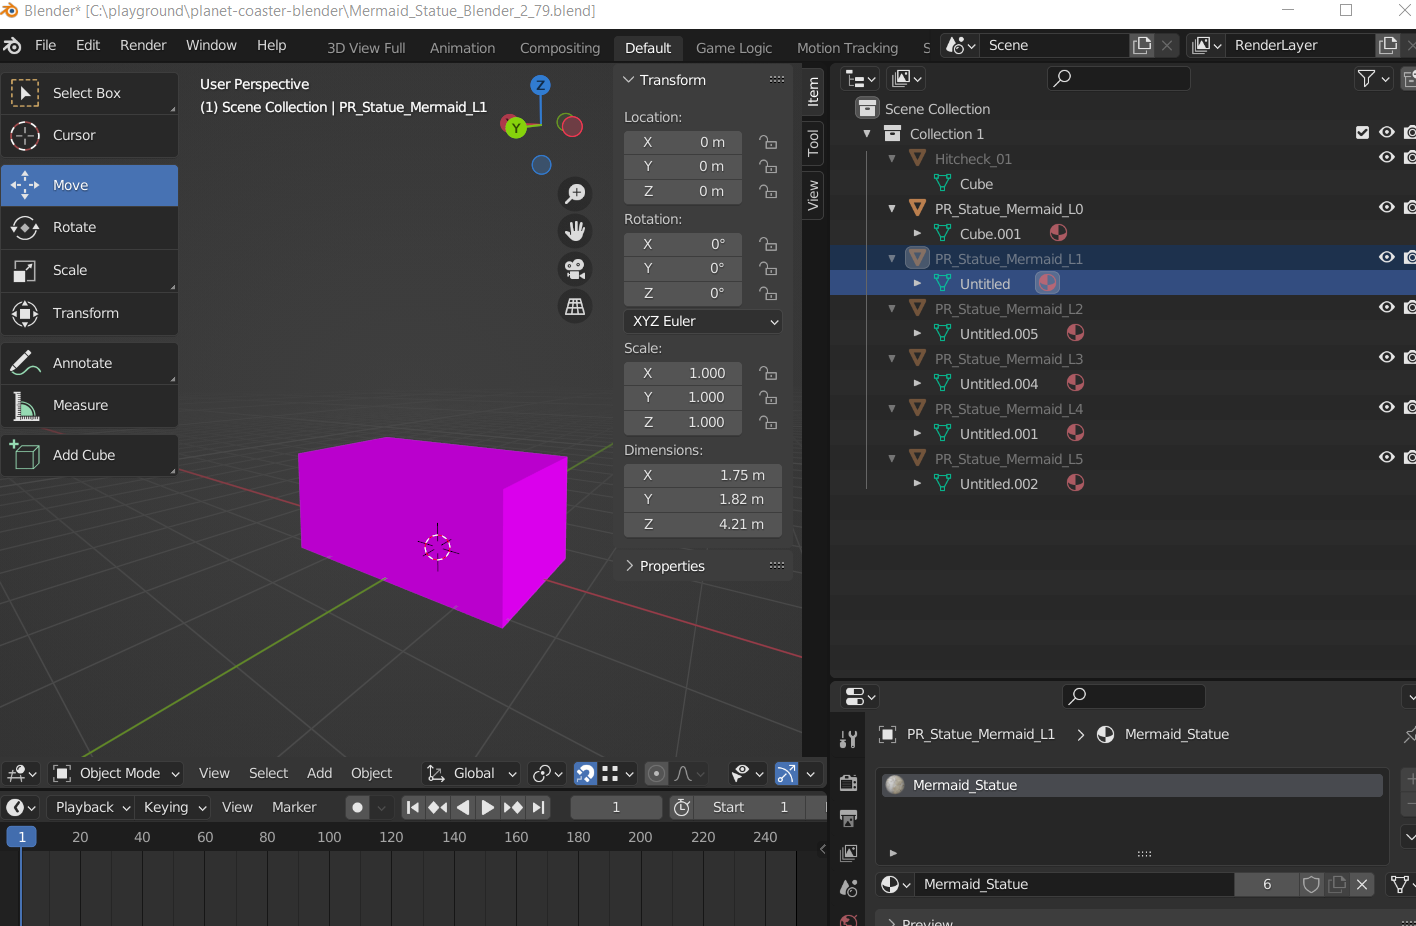1416x926 pixels.
Task: Open the Playback dropdown
Action: (x=92, y=807)
